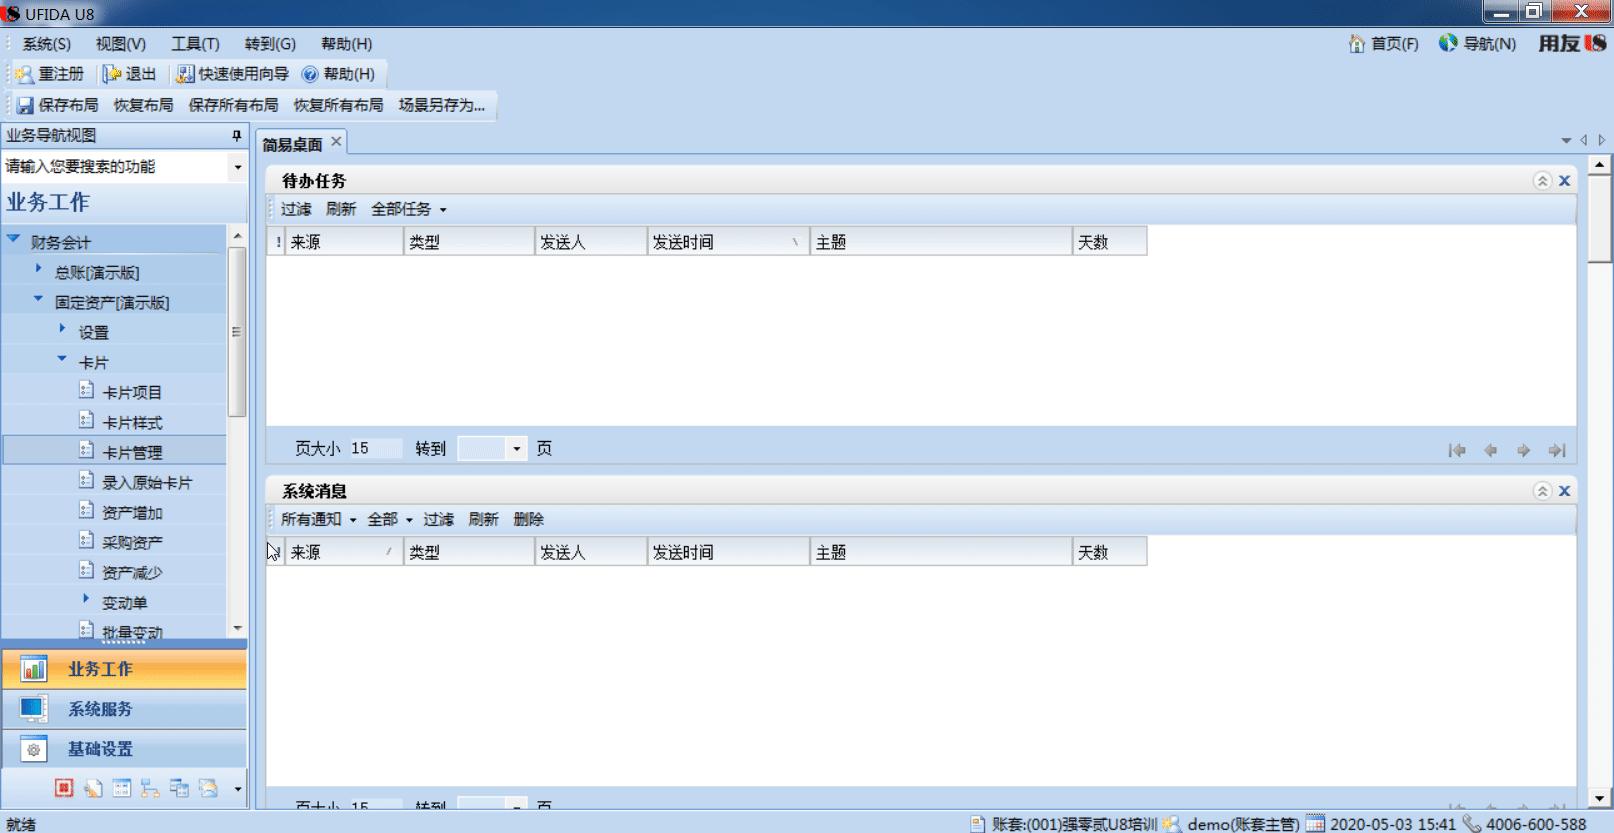Open the 帮助(H) menu in menu bar
This screenshot has height=833, width=1614.
tap(346, 44)
